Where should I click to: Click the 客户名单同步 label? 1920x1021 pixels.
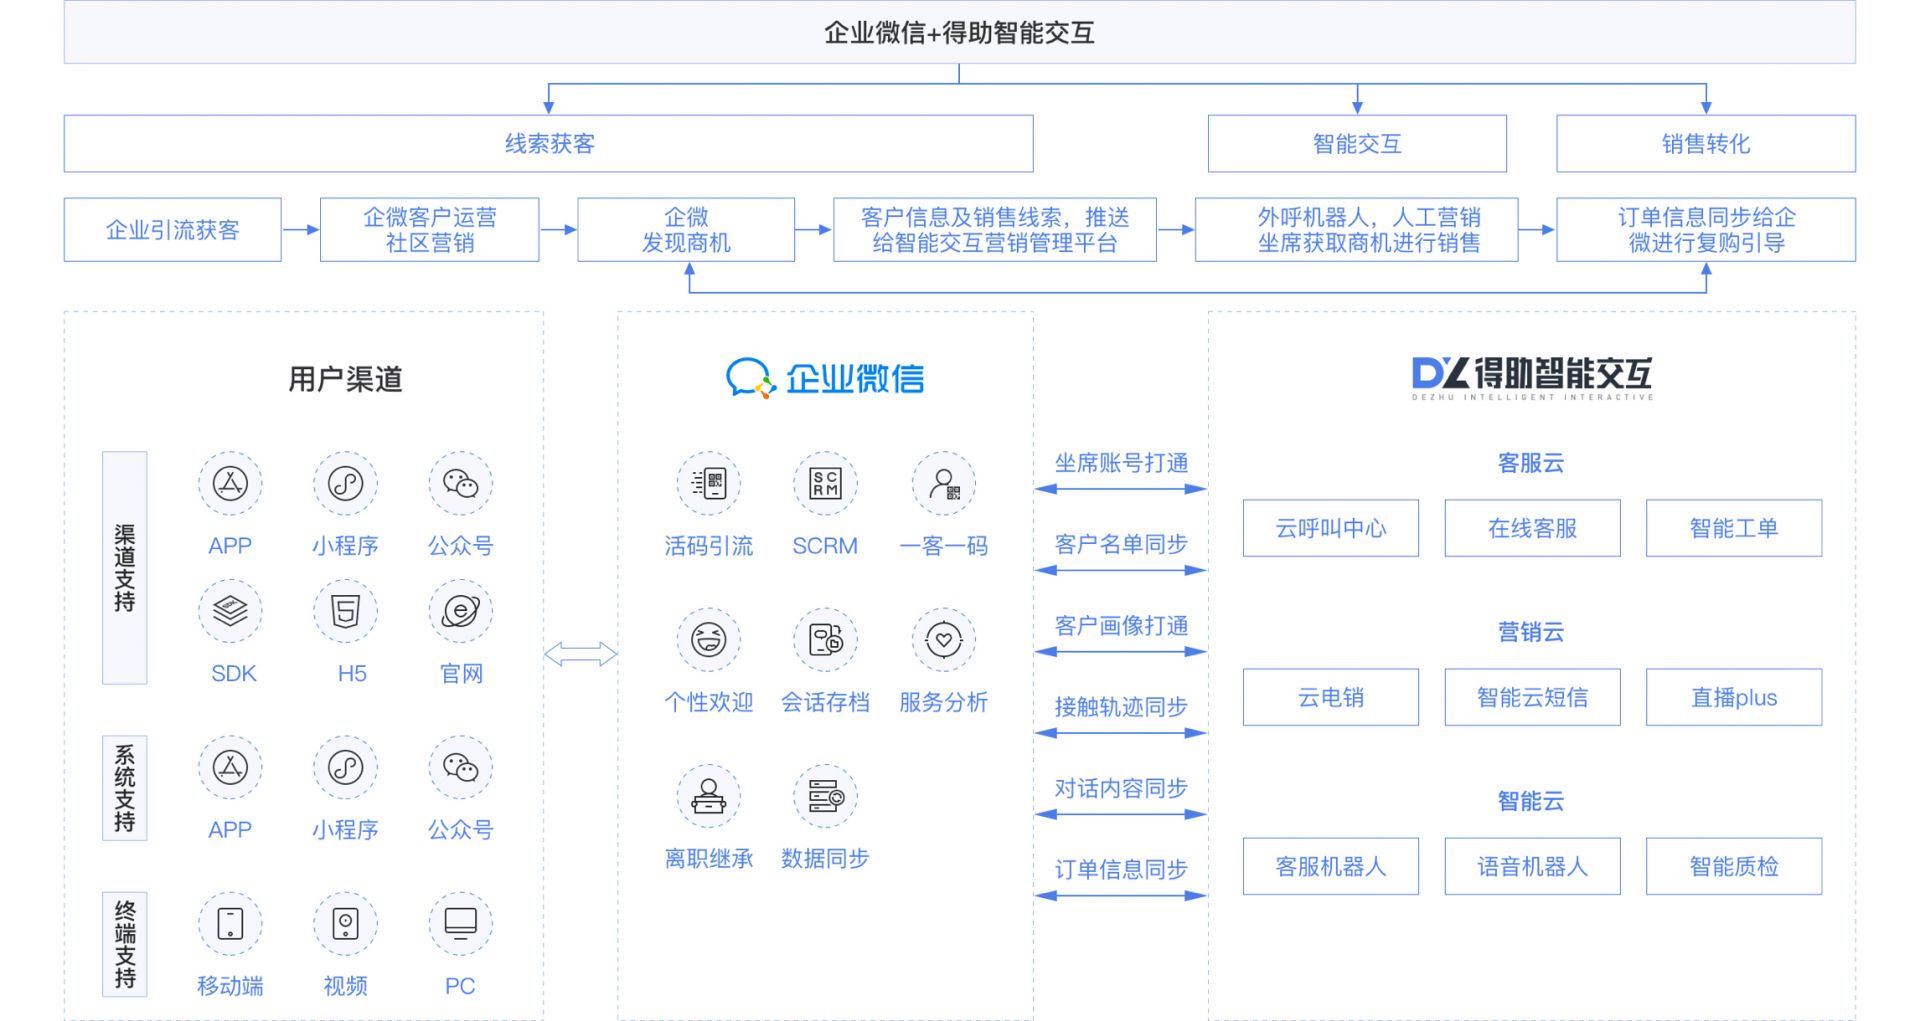point(1121,544)
